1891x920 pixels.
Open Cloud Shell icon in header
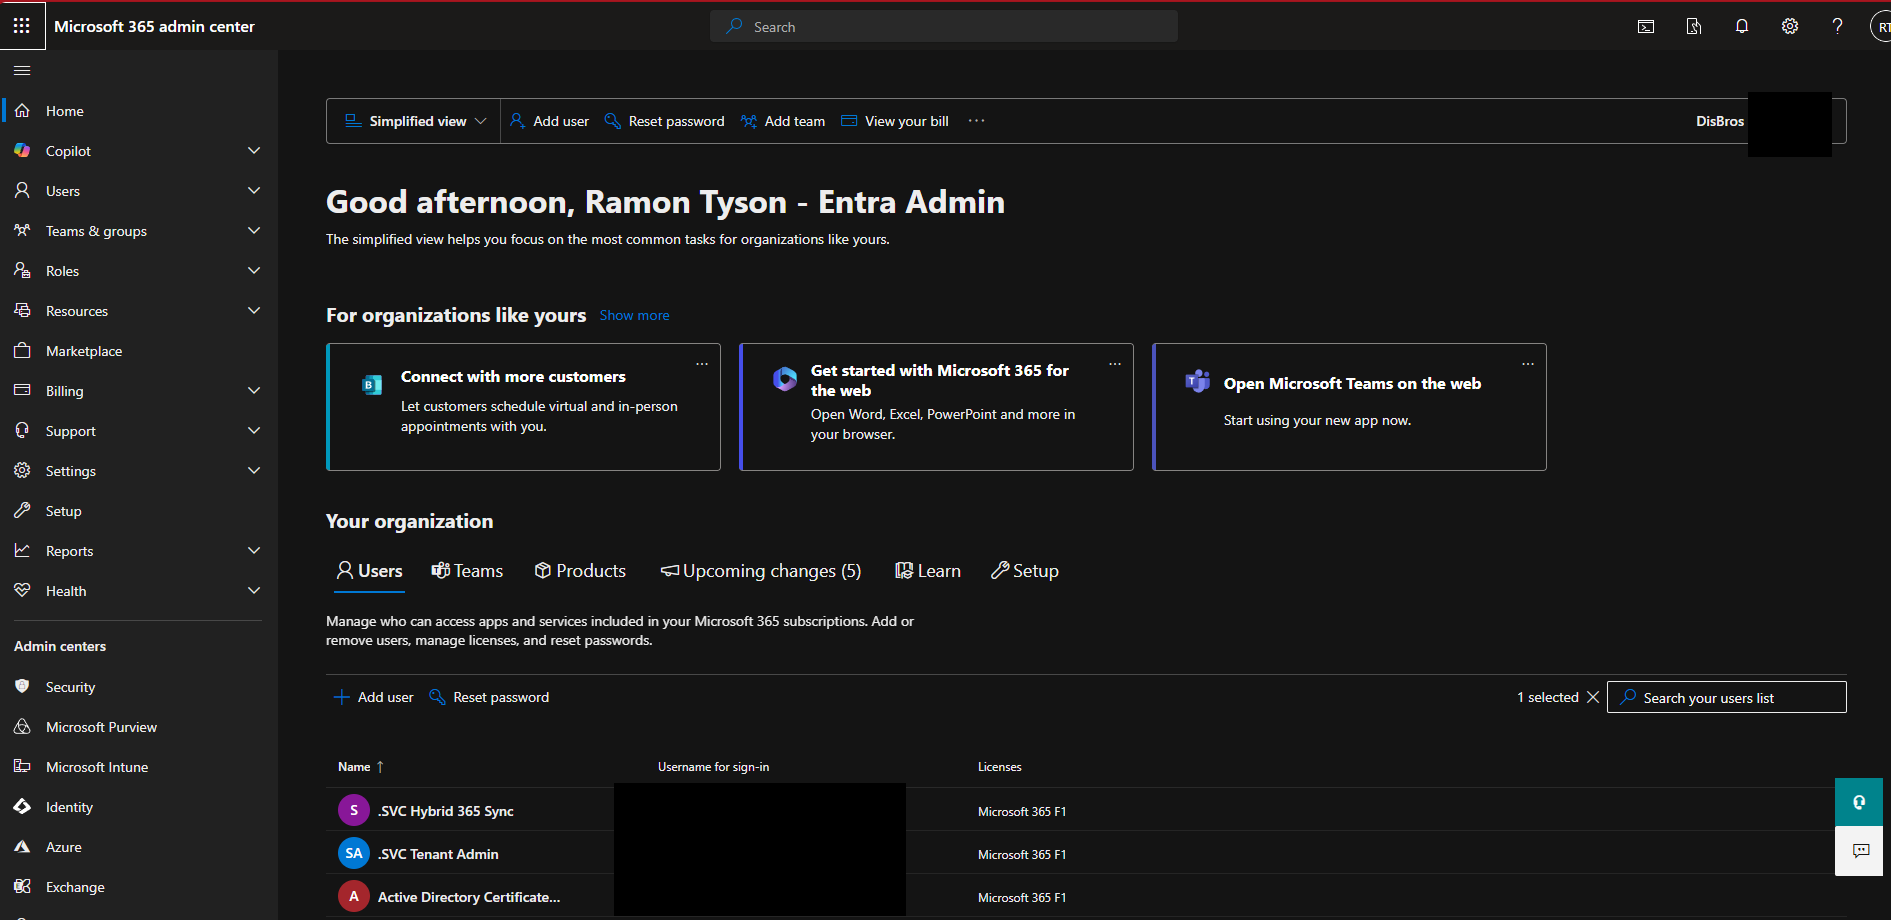(1645, 27)
